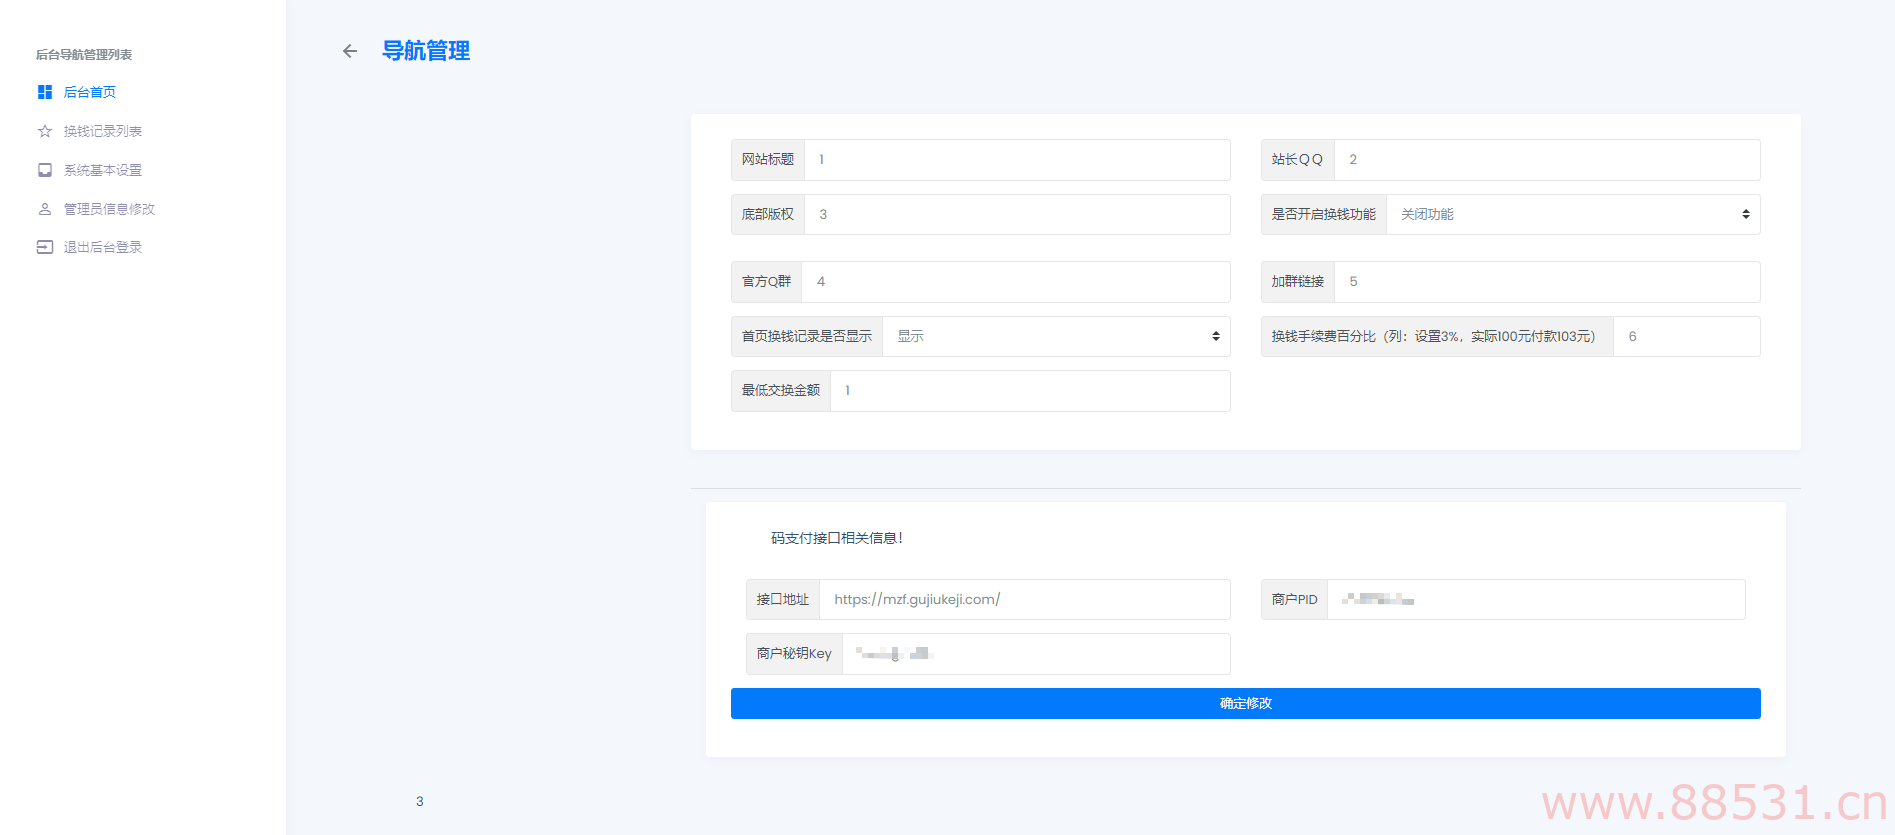Open the 首页换钱记录是否显示 dropdown

pos(1056,336)
